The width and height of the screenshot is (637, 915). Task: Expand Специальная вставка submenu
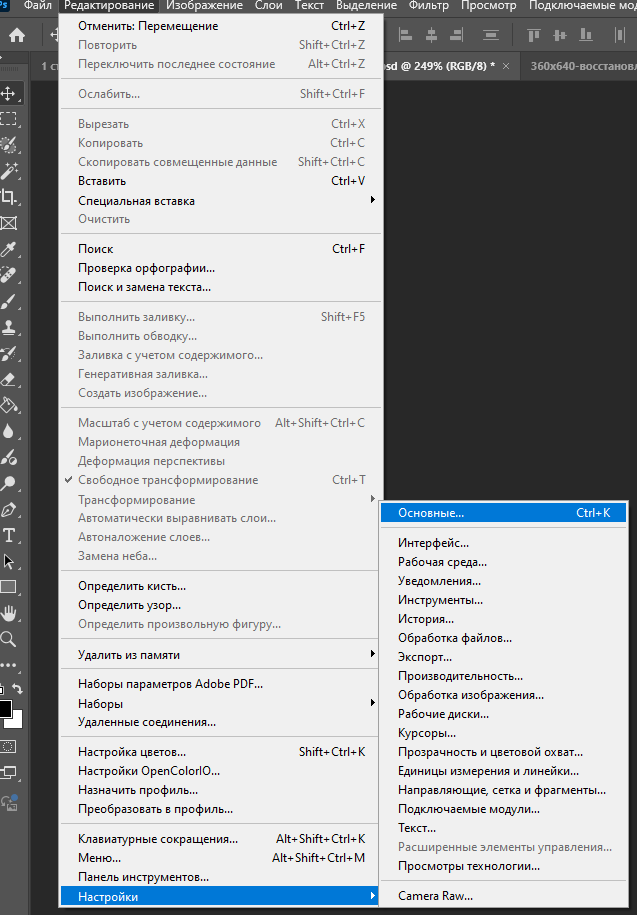click(x=221, y=201)
